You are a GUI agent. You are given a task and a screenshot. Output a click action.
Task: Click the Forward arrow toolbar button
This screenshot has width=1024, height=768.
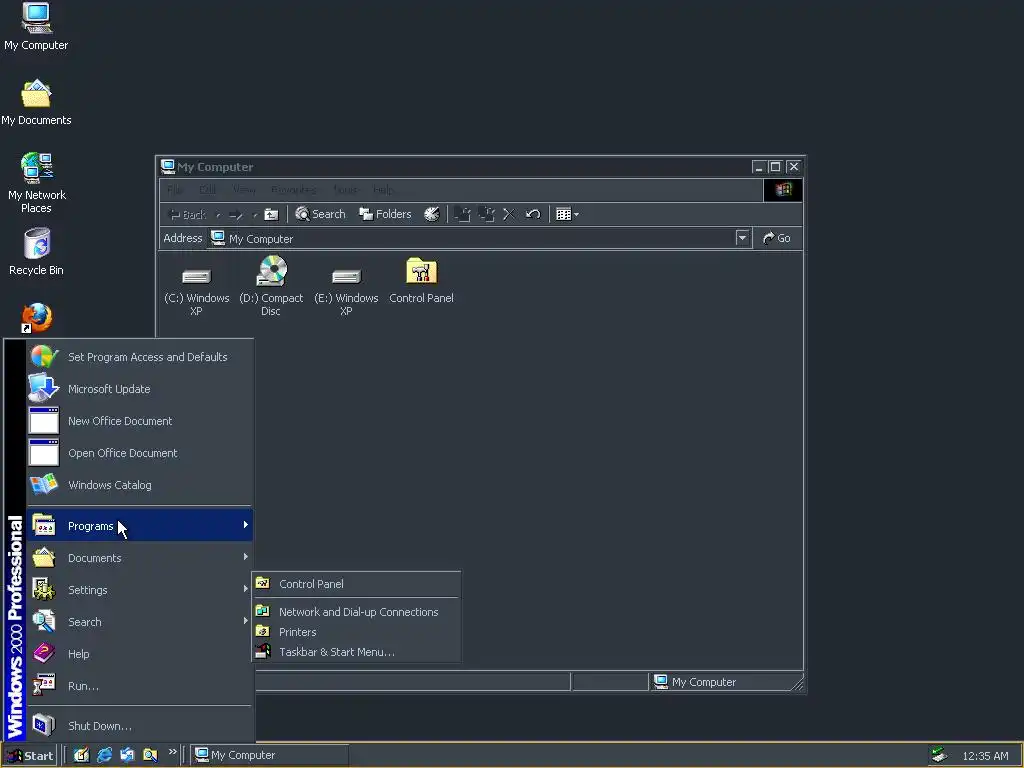(x=236, y=214)
